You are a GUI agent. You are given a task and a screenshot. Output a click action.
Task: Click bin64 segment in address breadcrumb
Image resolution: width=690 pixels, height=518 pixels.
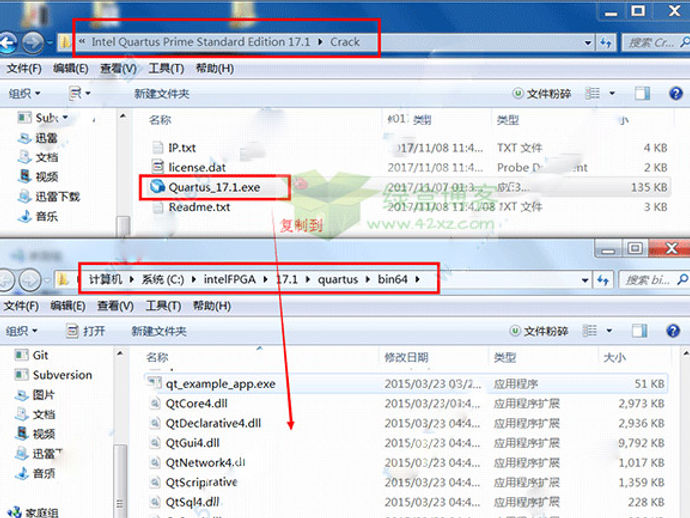[393, 279]
